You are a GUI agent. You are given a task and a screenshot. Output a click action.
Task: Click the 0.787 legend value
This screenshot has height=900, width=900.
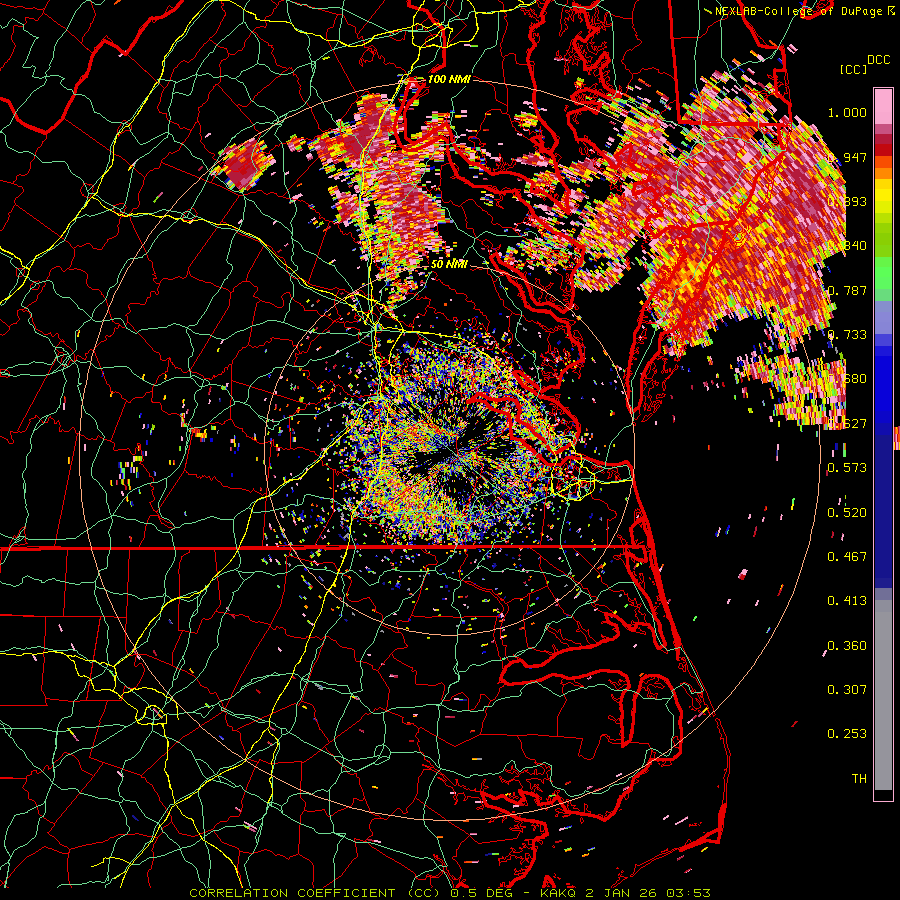pos(847,290)
